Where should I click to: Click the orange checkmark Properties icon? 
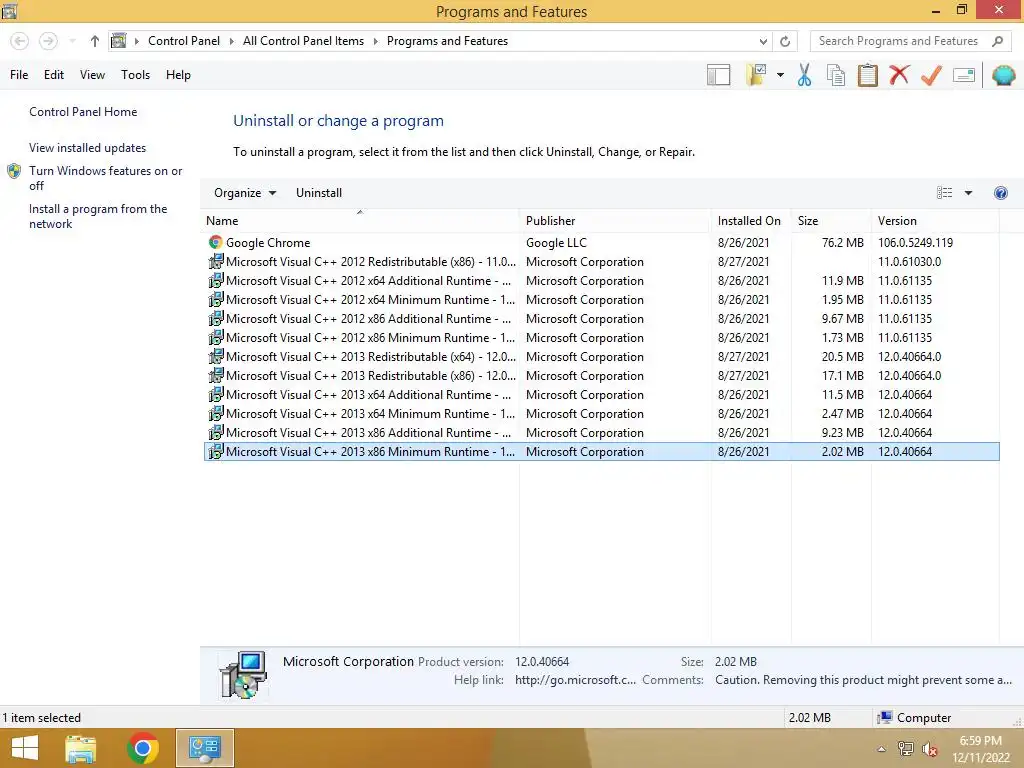(931, 75)
